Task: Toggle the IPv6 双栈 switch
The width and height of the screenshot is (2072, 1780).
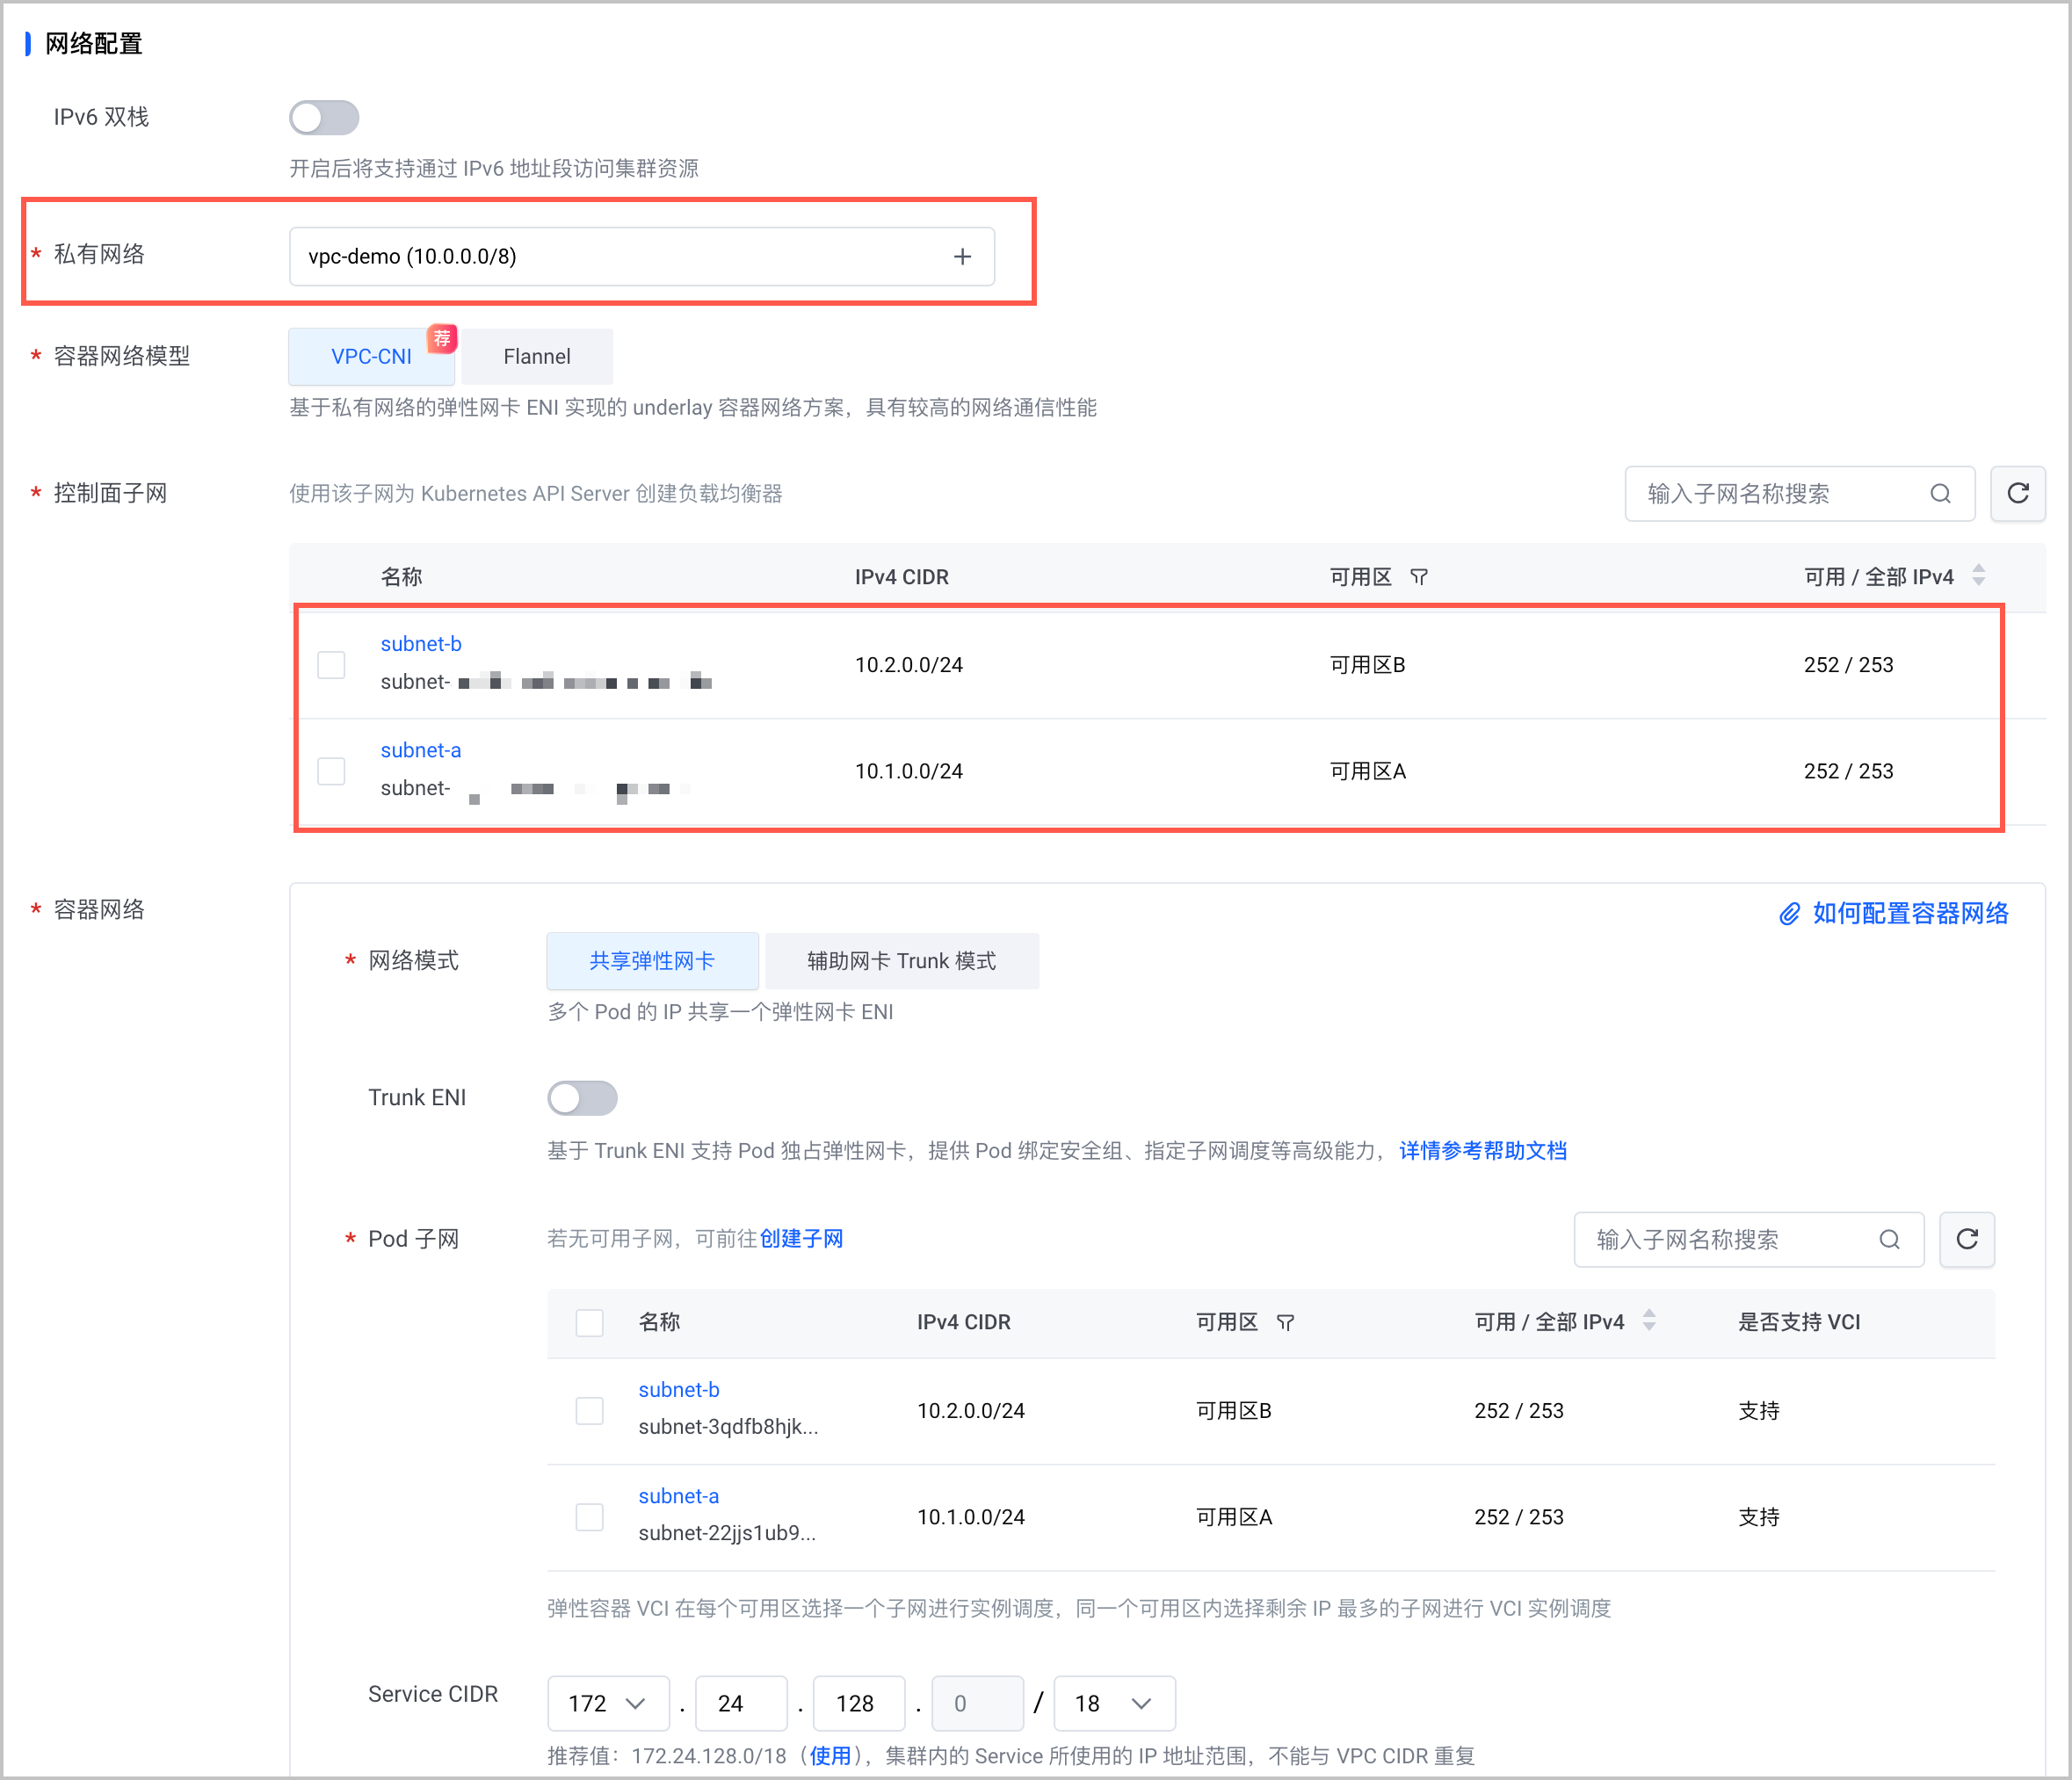Action: [324, 118]
